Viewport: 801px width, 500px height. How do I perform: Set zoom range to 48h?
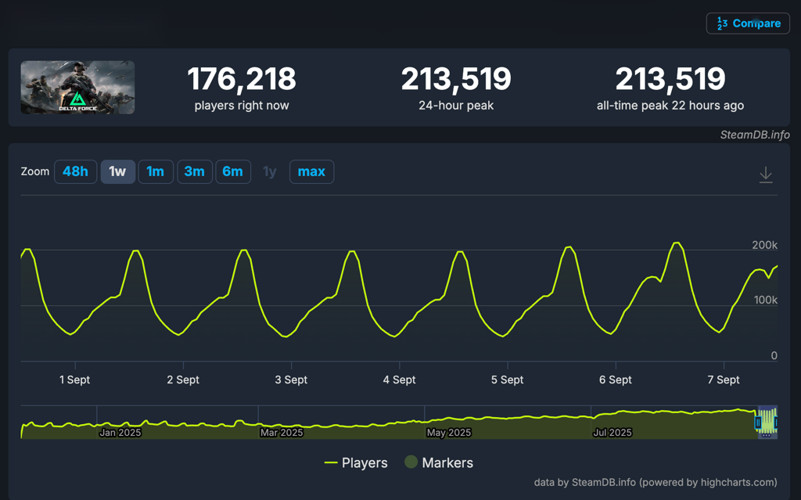pyautogui.click(x=75, y=172)
